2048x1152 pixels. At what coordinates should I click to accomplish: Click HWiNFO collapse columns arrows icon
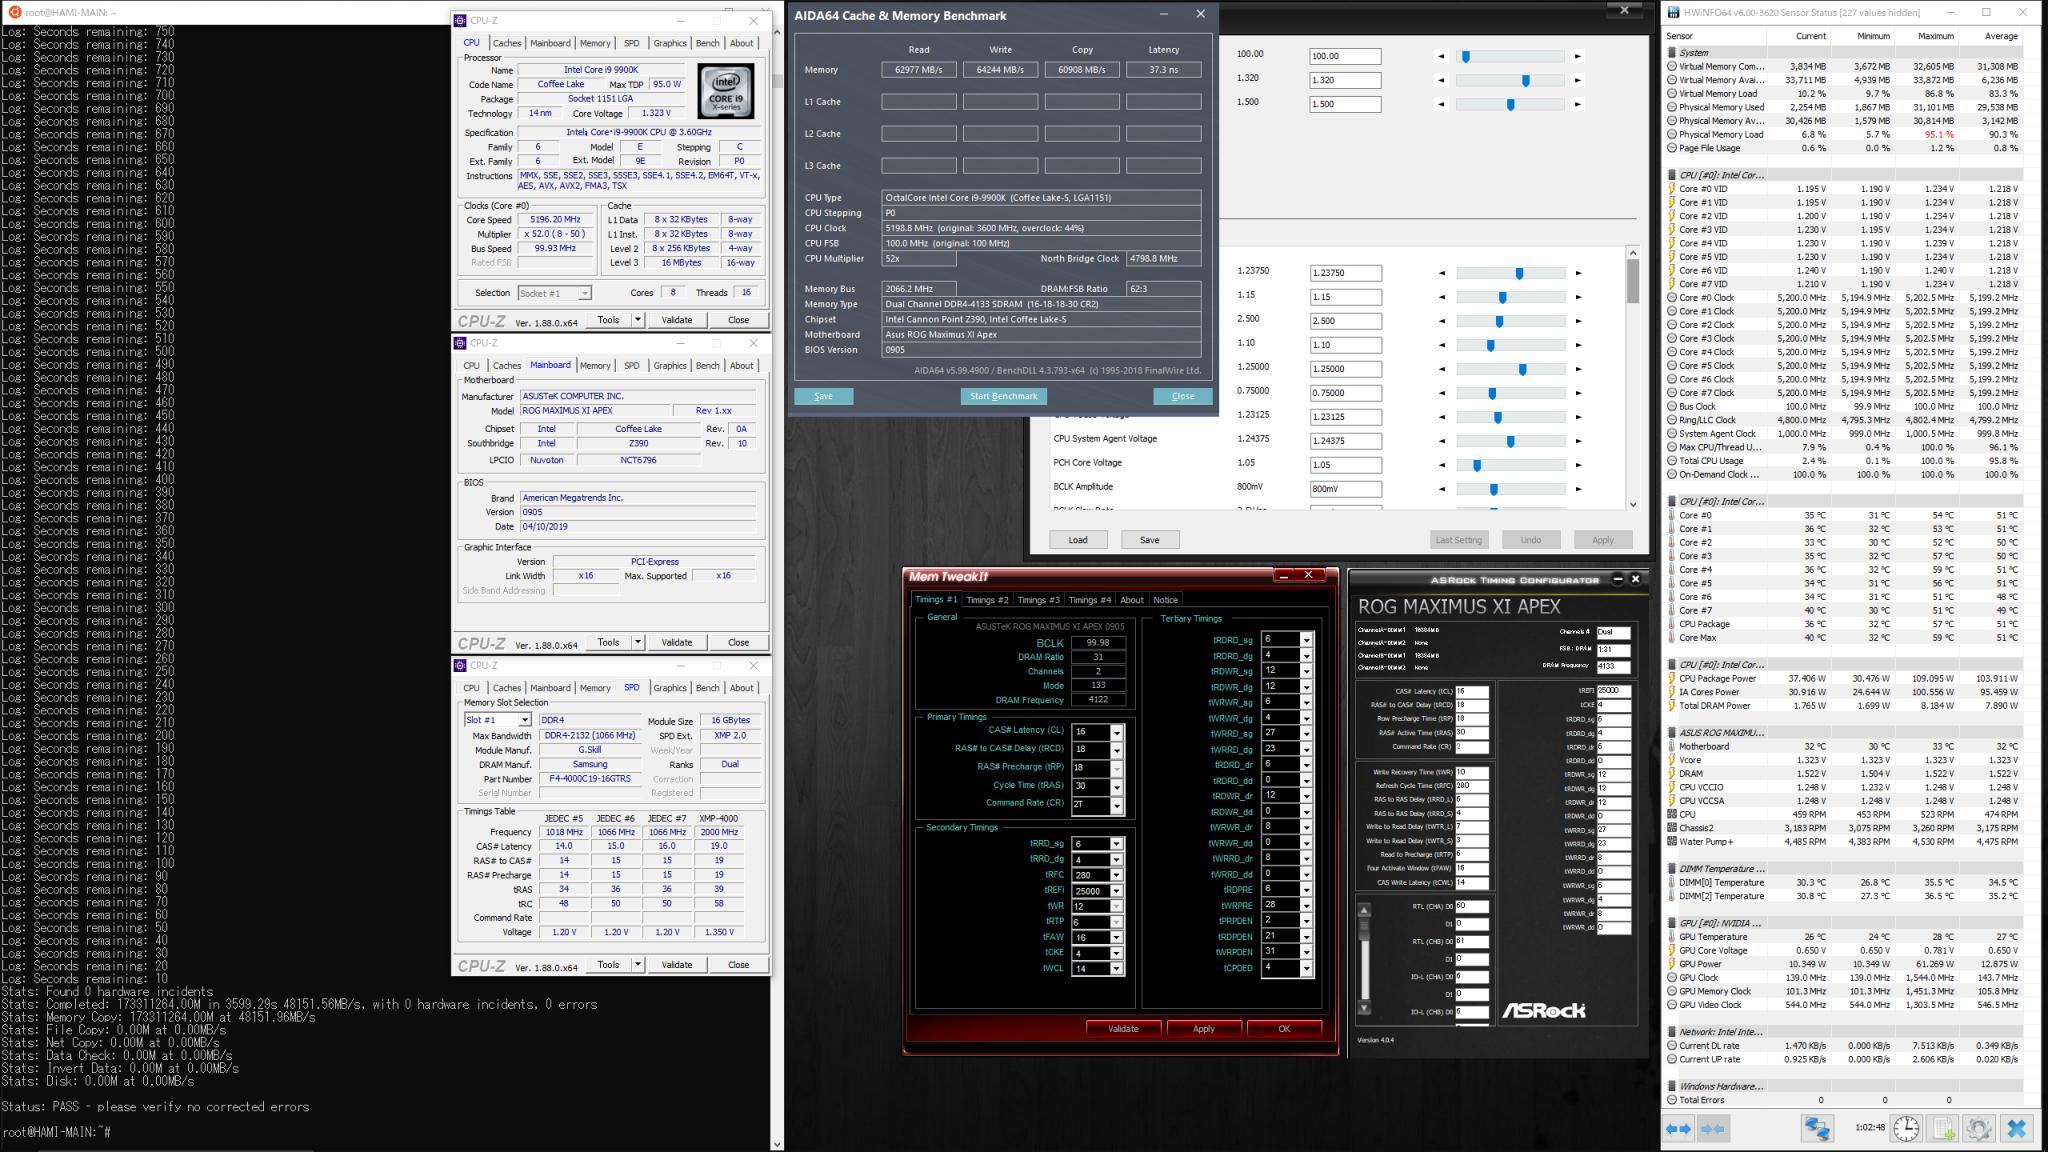(x=1713, y=1129)
